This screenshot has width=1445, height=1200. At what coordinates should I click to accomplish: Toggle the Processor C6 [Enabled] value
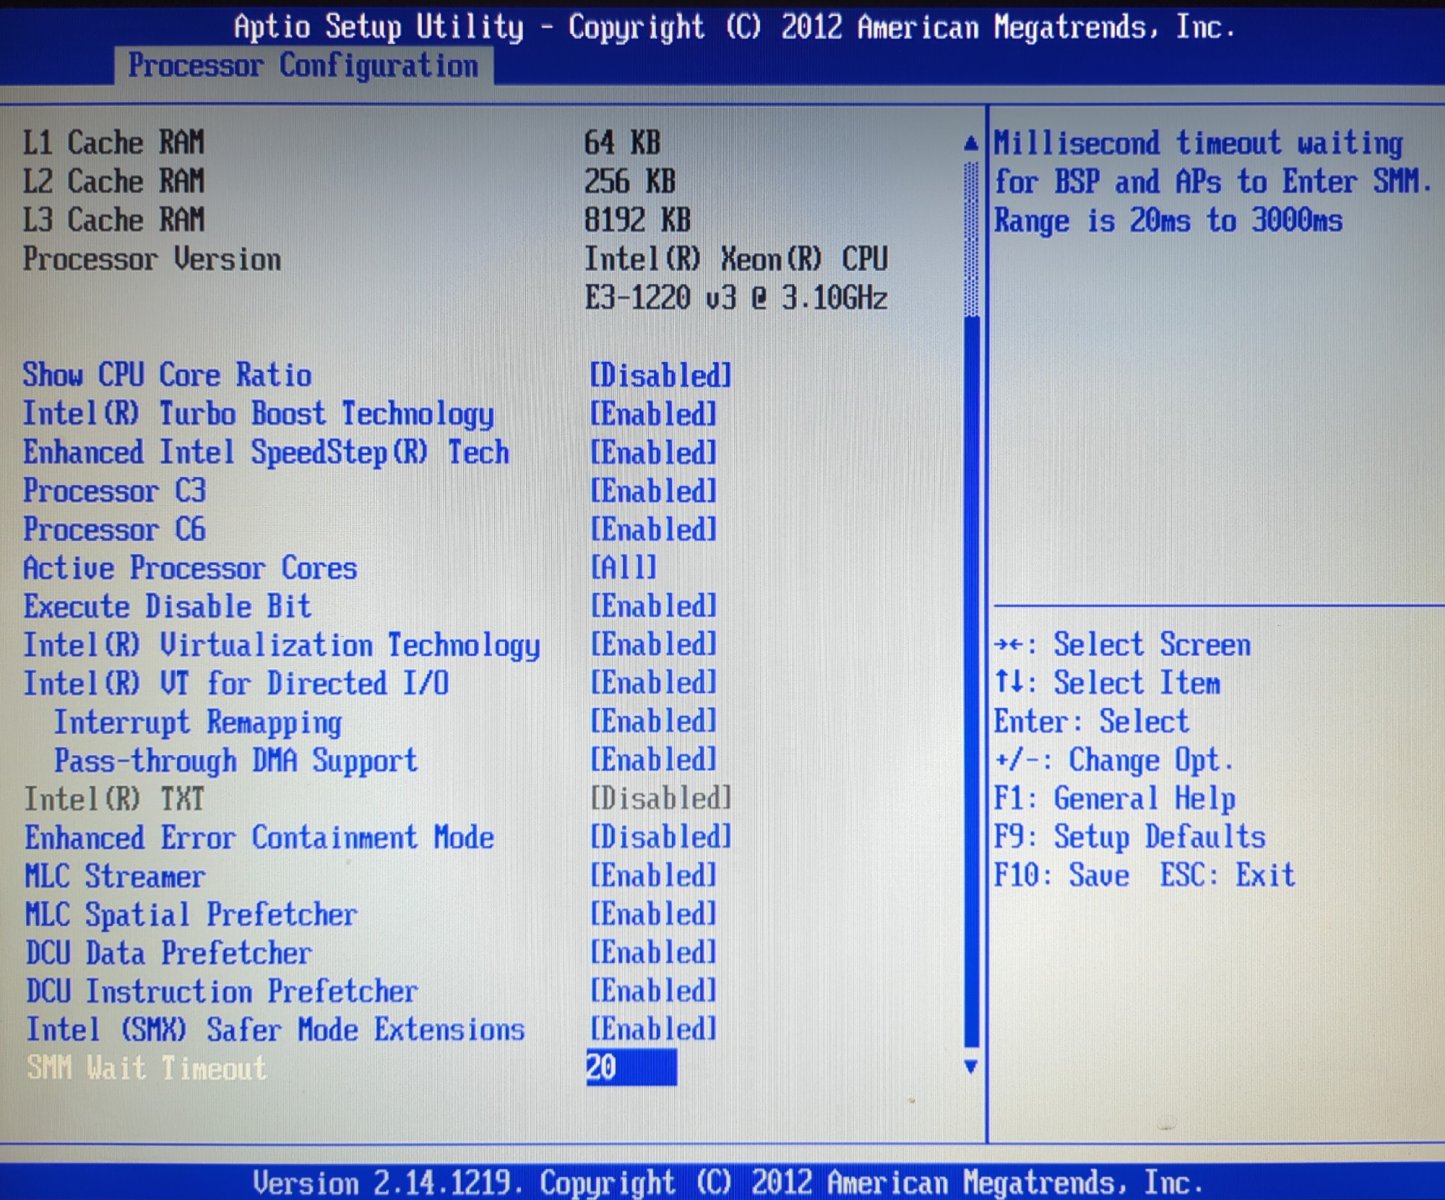pyautogui.click(x=654, y=530)
